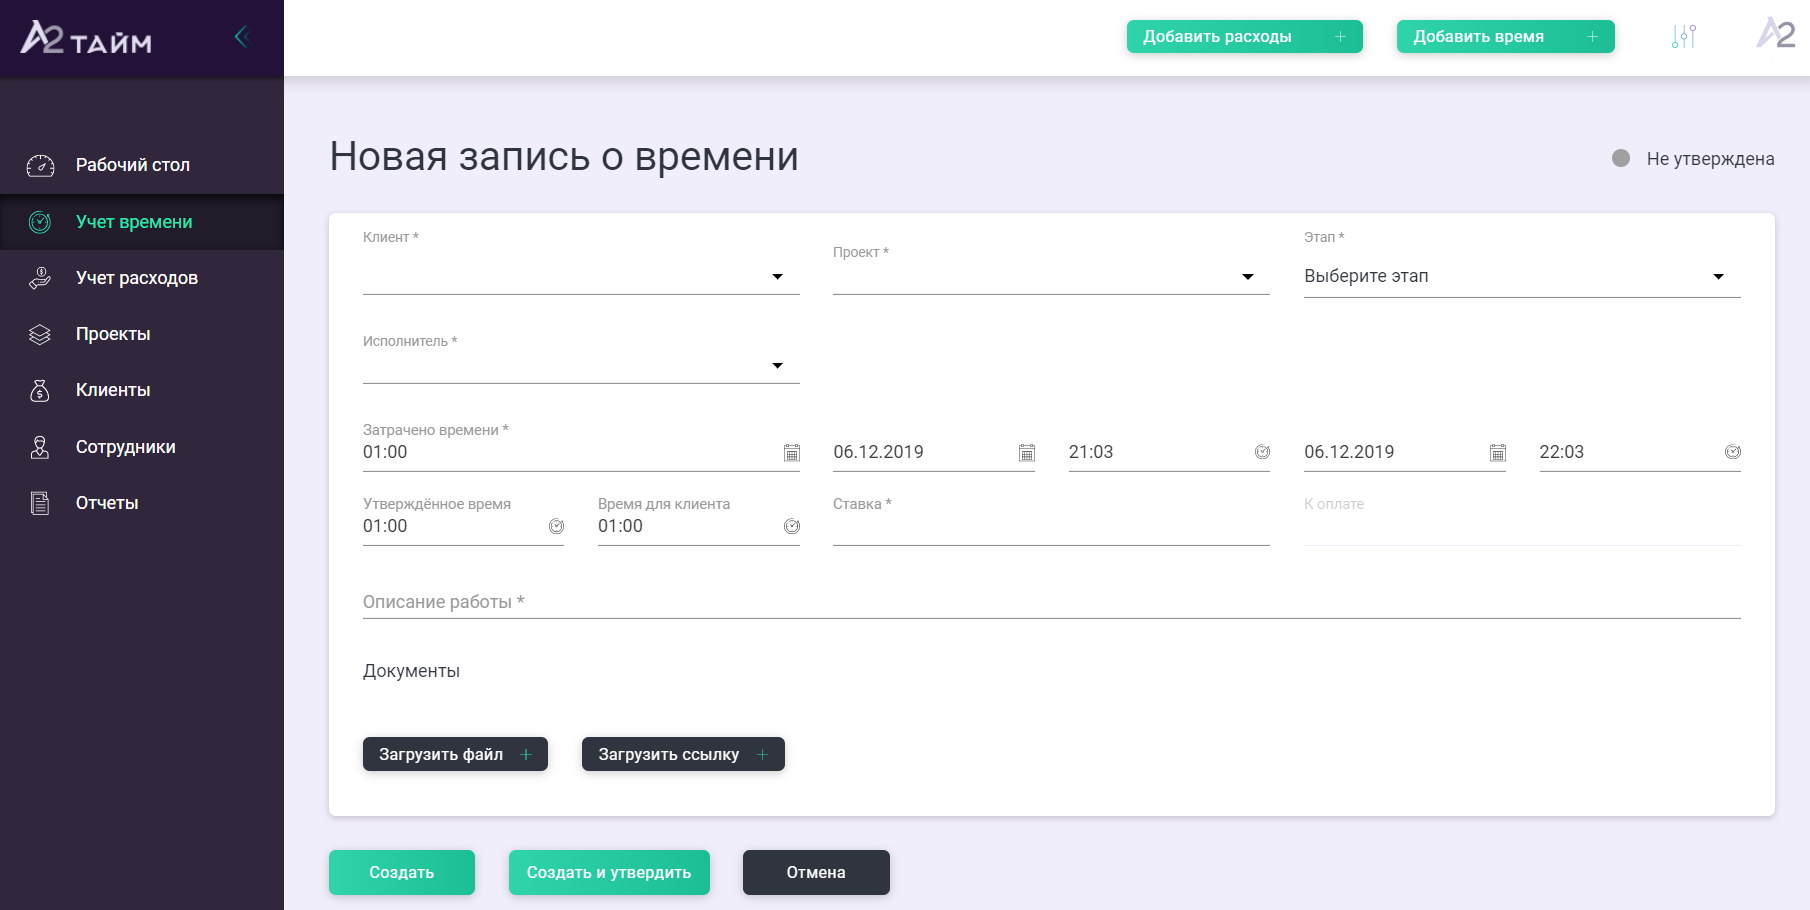This screenshot has height=910, width=1810.
Task: Expand the Проект dropdown
Action: pyautogui.click(x=1248, y=276)
